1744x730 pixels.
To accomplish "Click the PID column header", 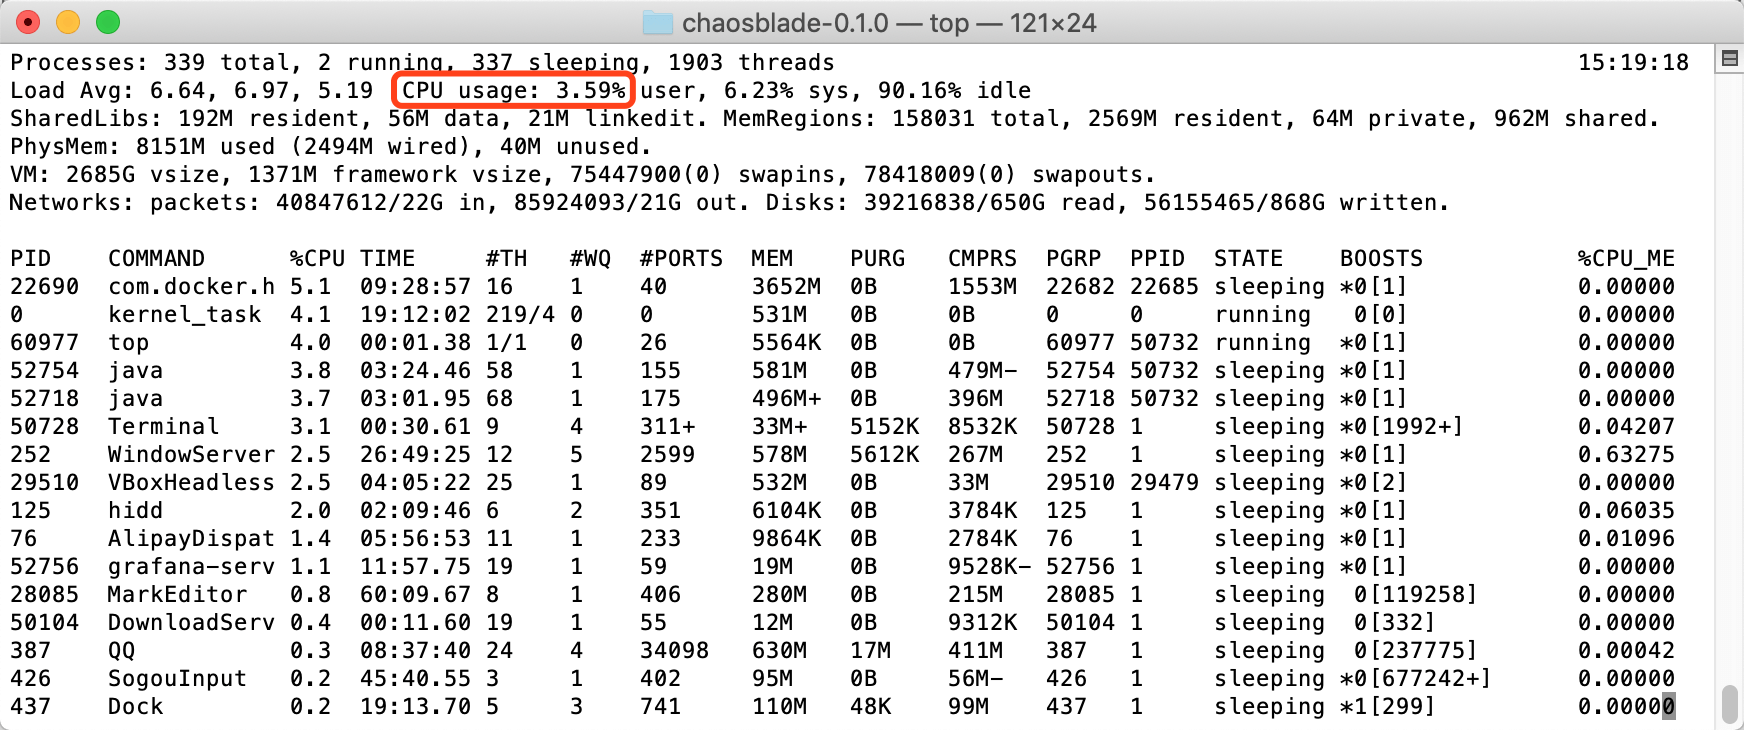I will click(30, 259).
